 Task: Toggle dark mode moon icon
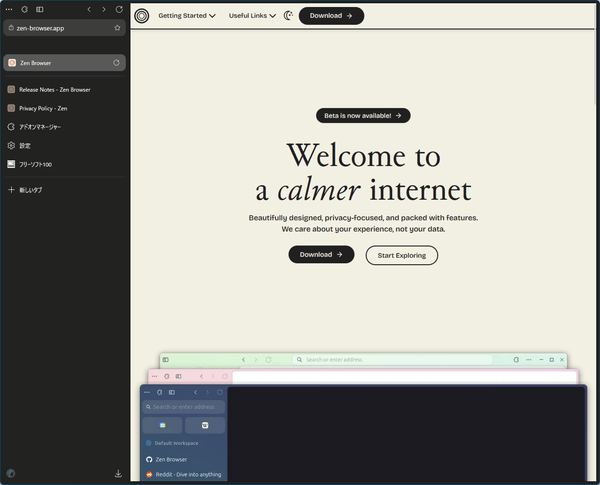click(288, 16)
